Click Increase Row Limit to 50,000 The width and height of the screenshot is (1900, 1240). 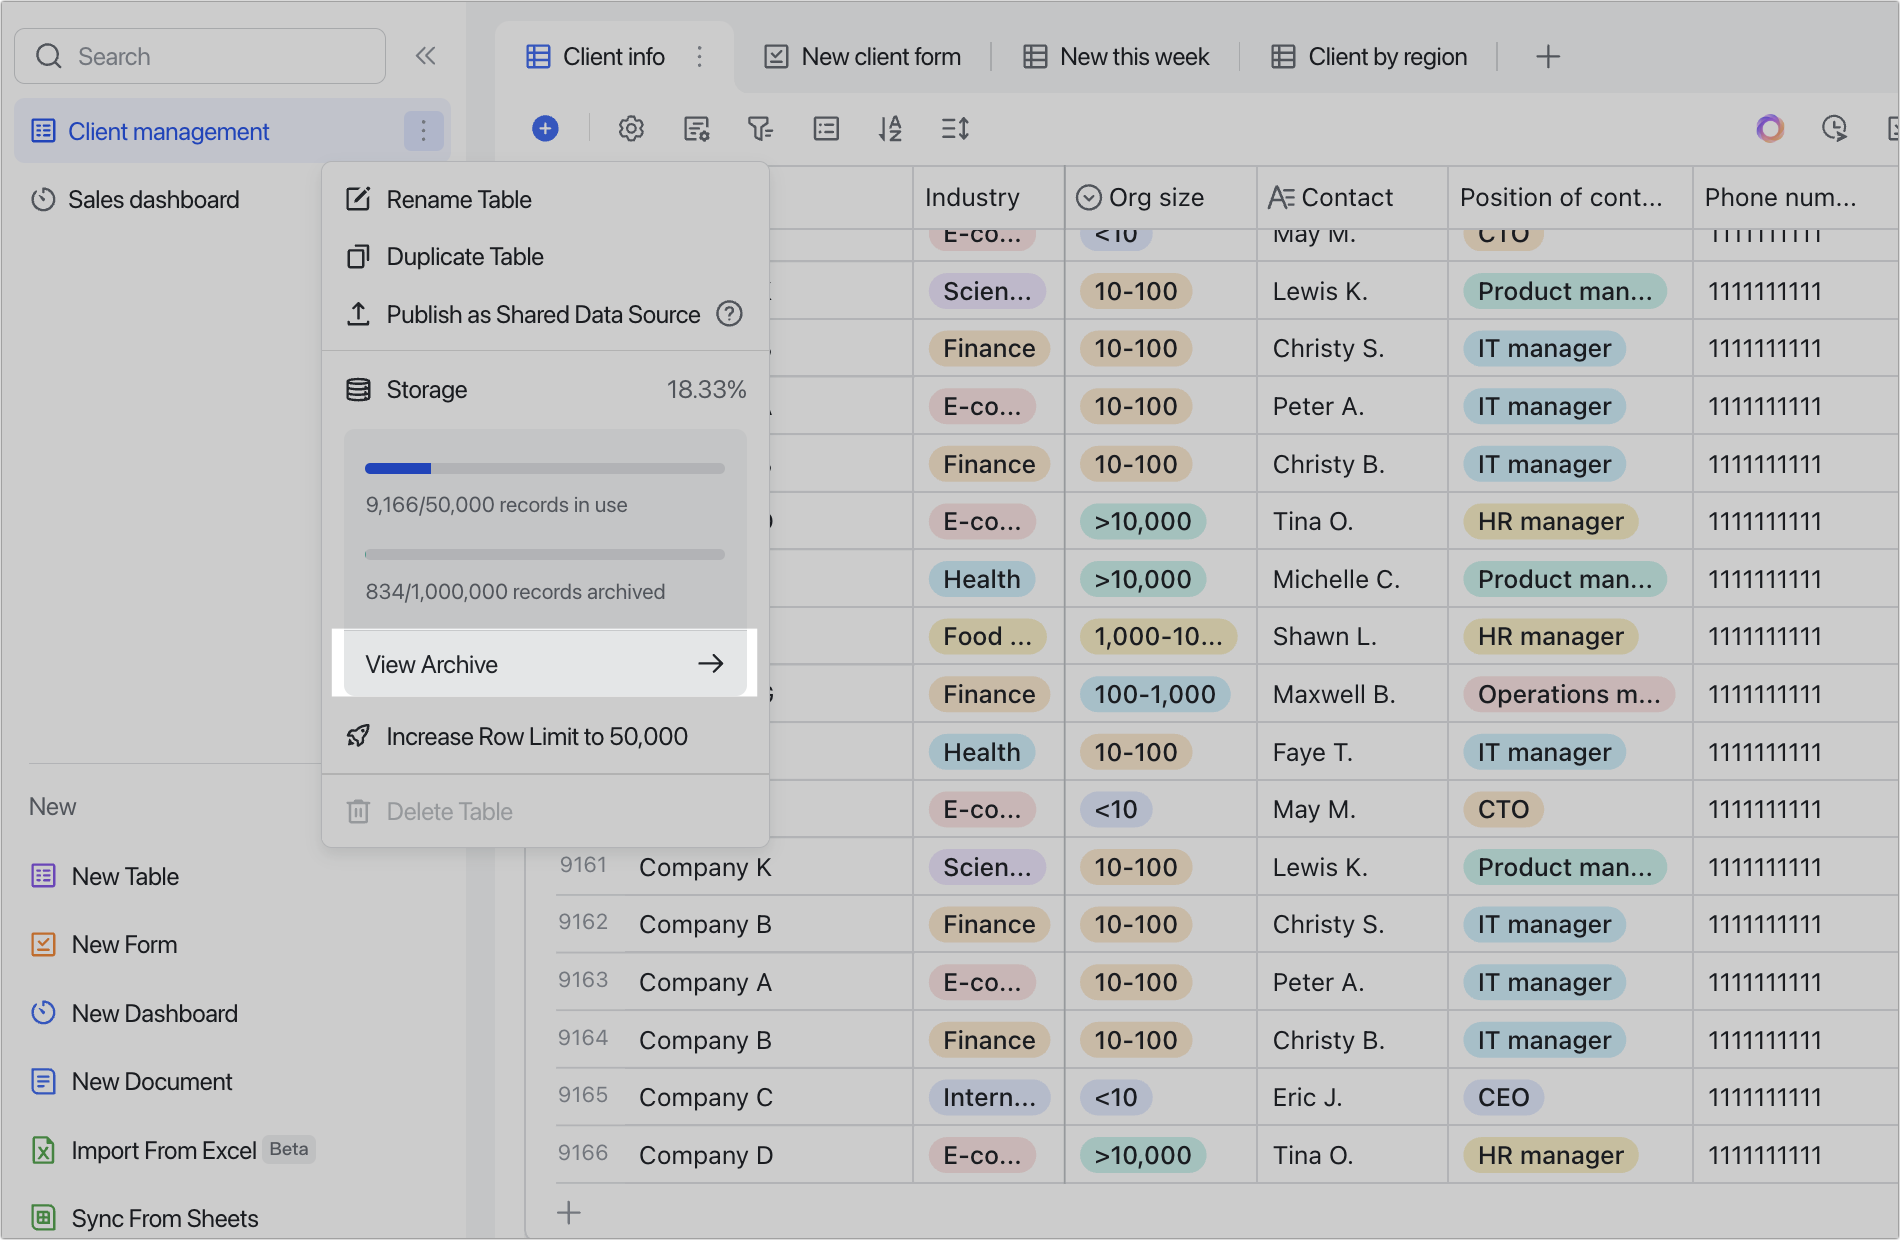[537, 737]
